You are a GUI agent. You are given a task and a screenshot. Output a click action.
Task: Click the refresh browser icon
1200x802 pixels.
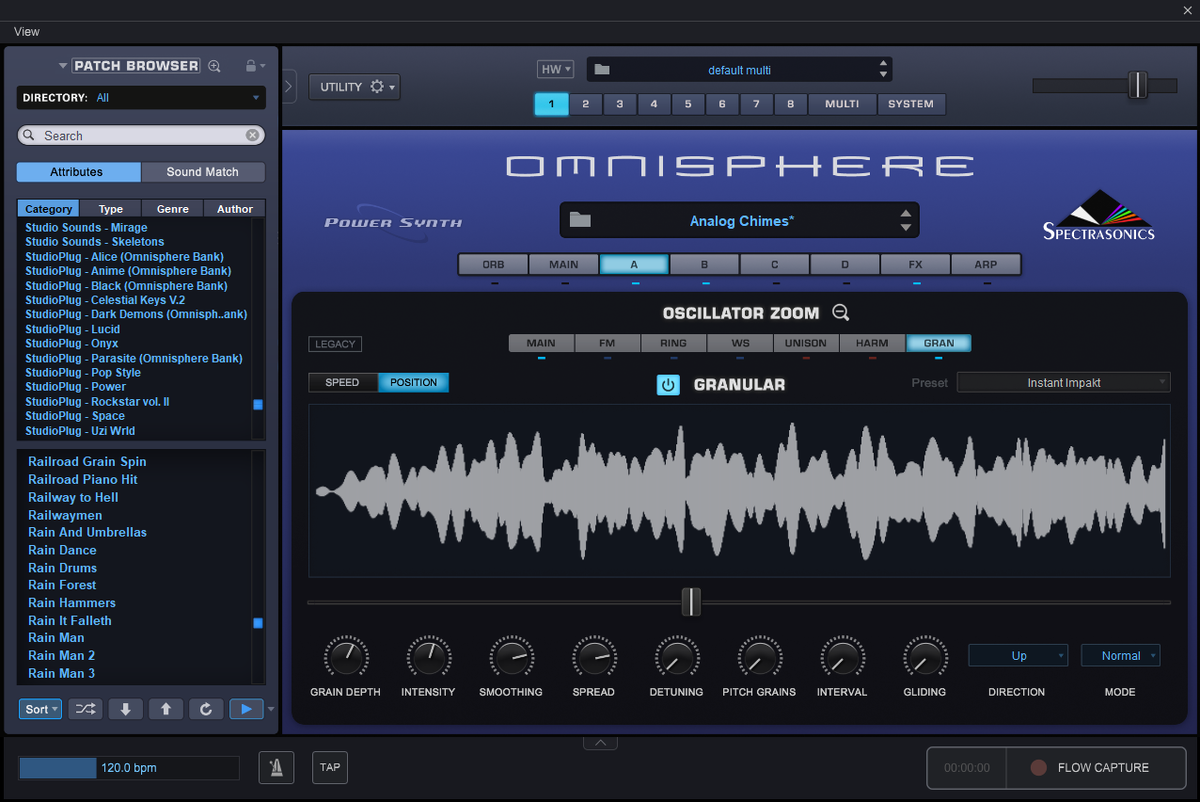(205, 709)
